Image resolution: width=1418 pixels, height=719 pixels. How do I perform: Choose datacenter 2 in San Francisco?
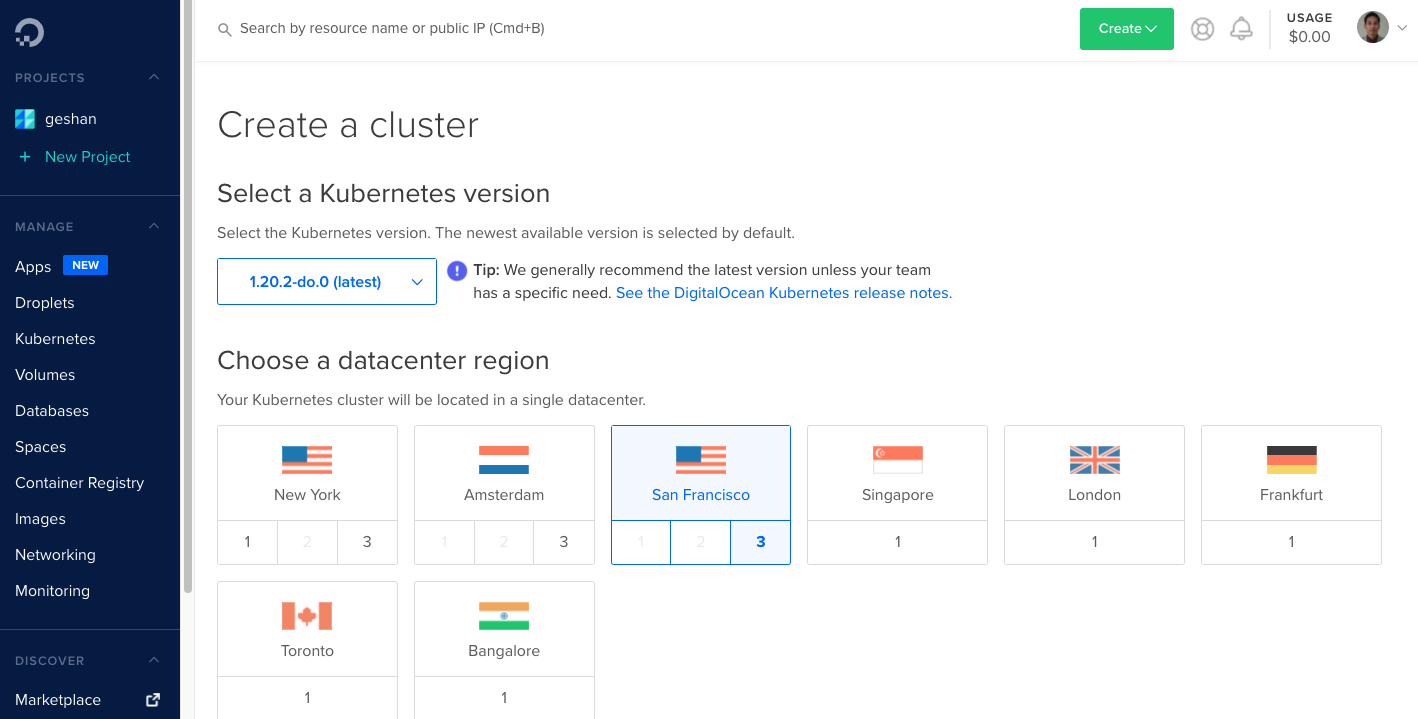(x=700, y=541)
